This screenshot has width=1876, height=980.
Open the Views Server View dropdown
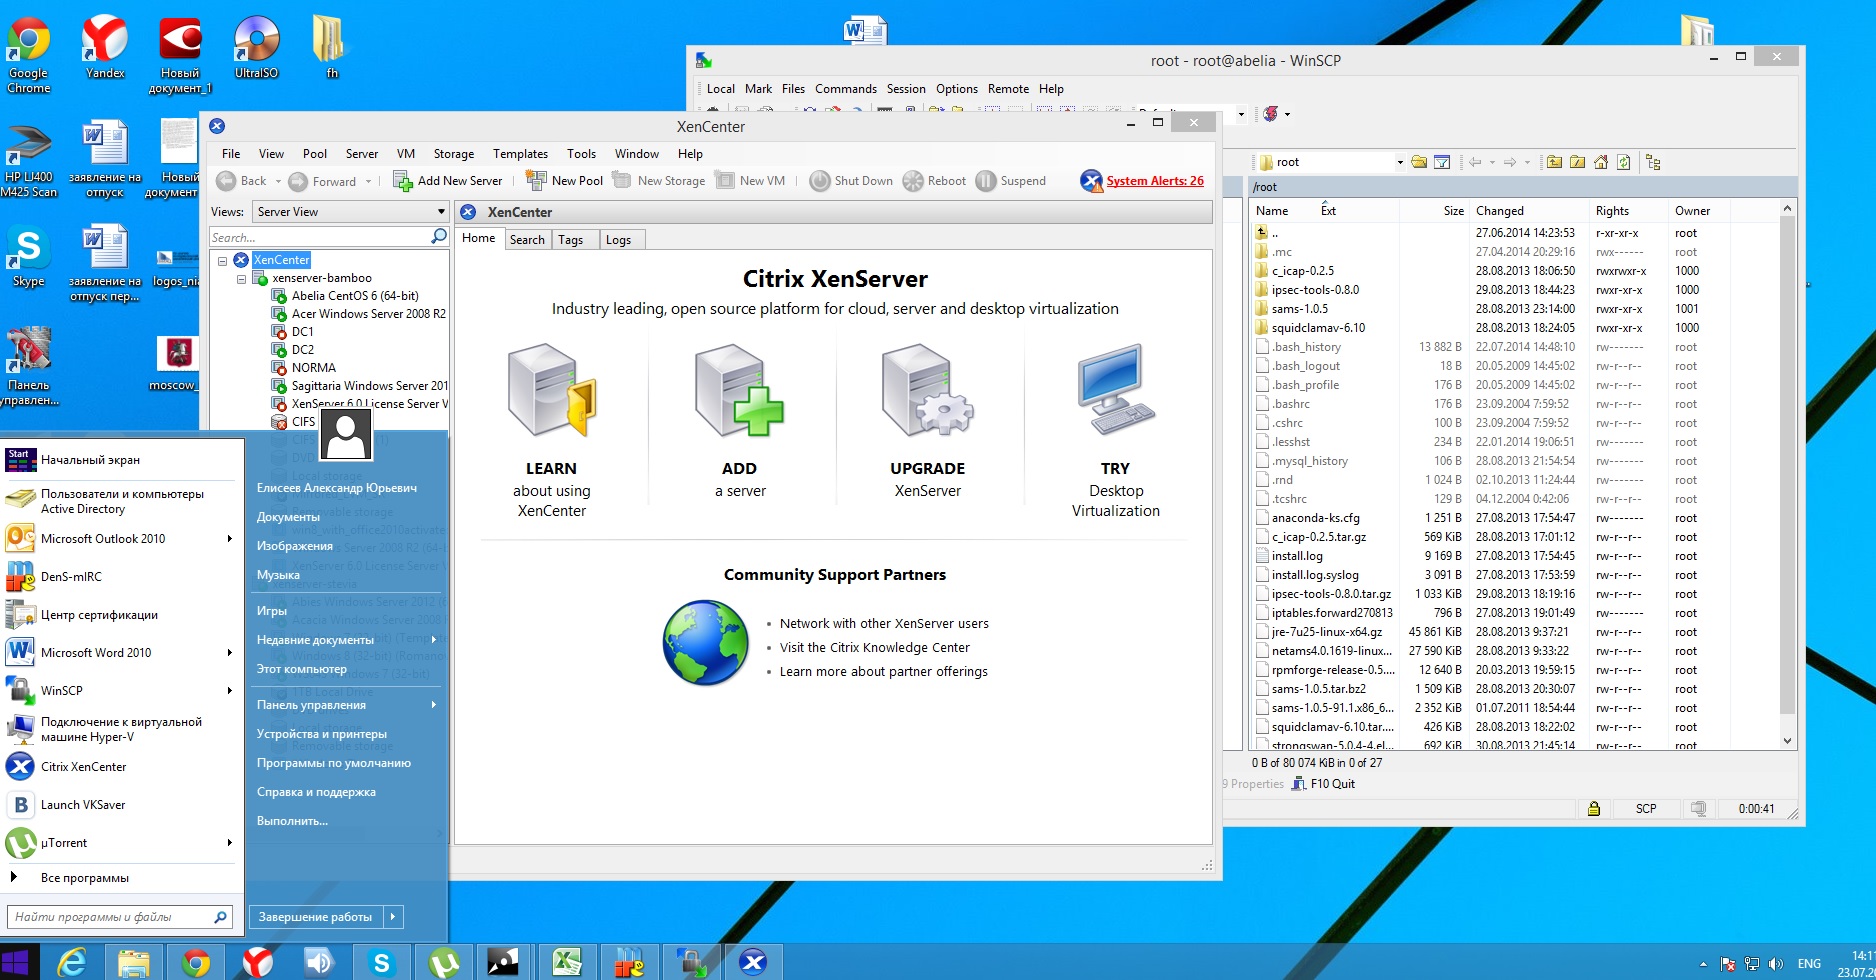350,212
